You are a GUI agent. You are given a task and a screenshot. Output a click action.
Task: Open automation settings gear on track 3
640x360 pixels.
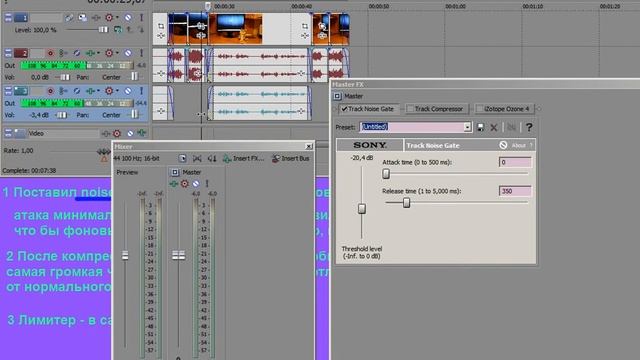pos(109,91)
